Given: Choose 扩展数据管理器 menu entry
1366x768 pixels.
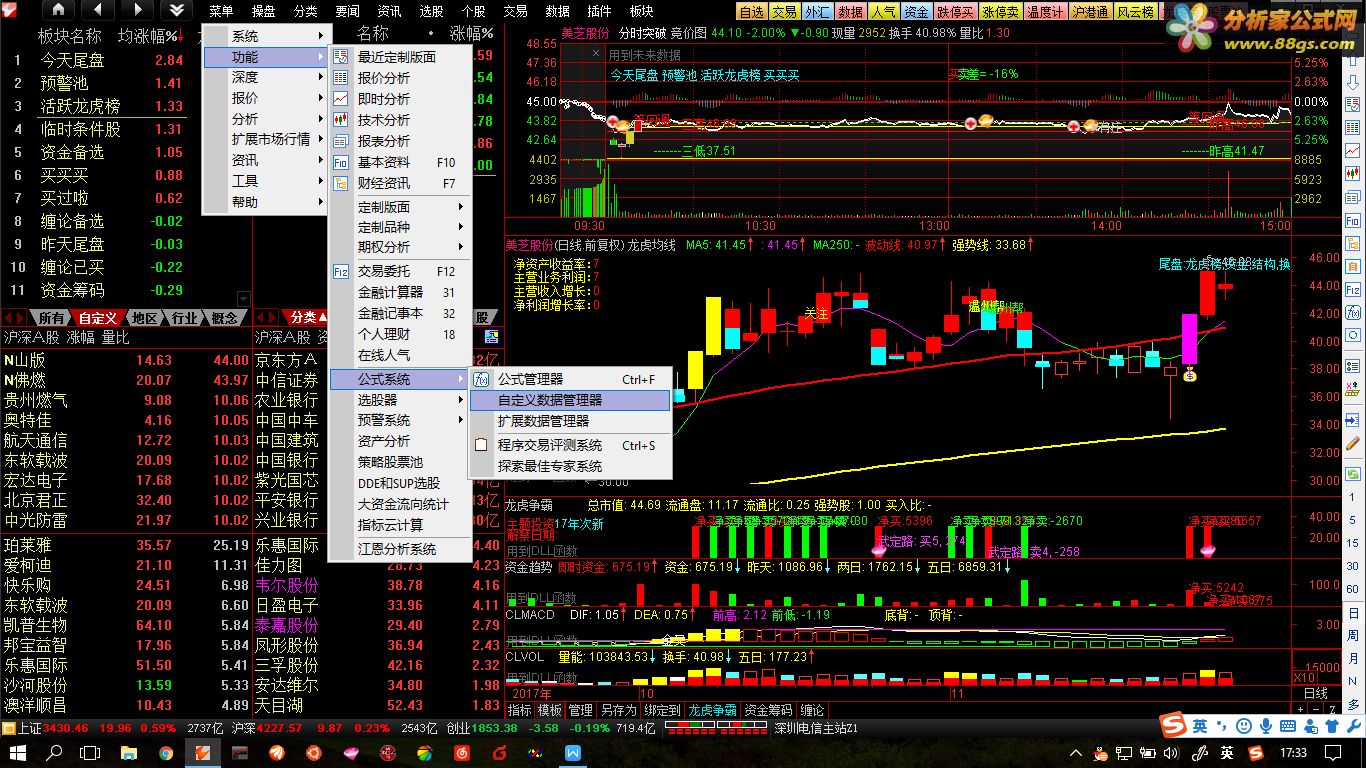Looking at the screenshot, I should pyautogui.click(x=569, y=421).
